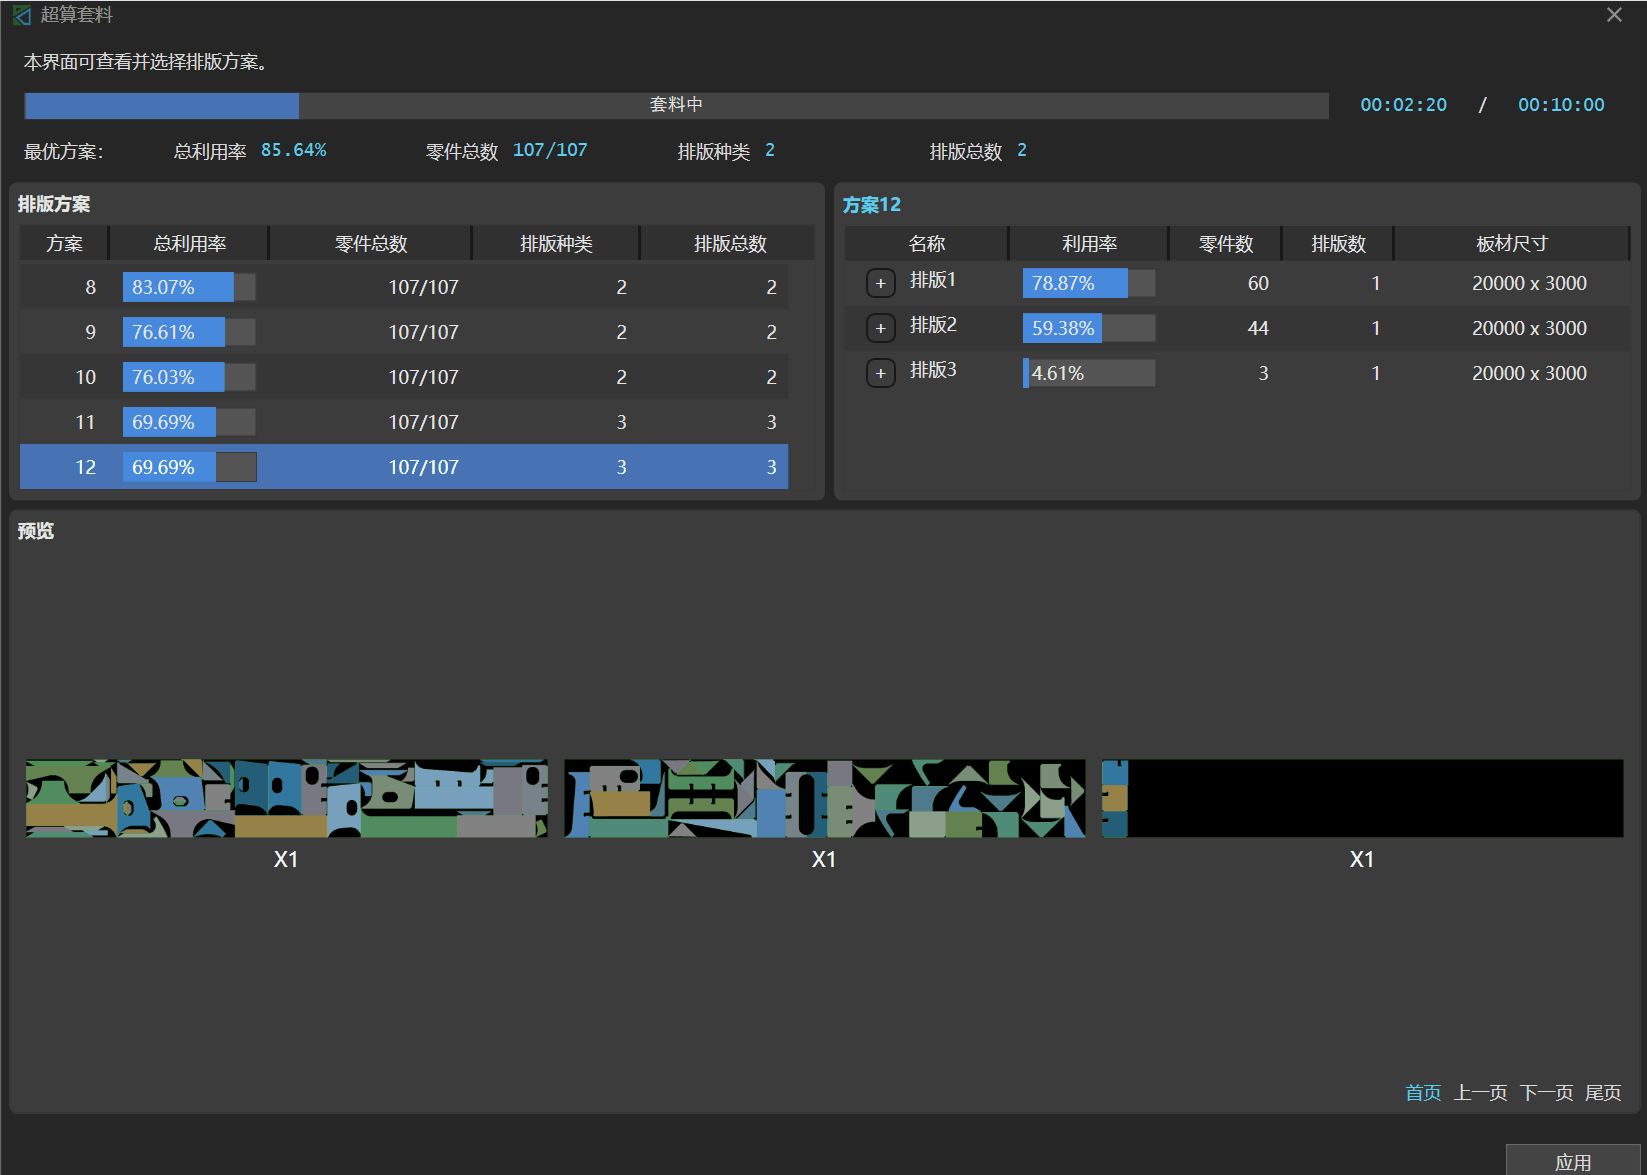Sort by 板材尺寸 column header
1647x1175 pixels.
tap(1511, 244)
